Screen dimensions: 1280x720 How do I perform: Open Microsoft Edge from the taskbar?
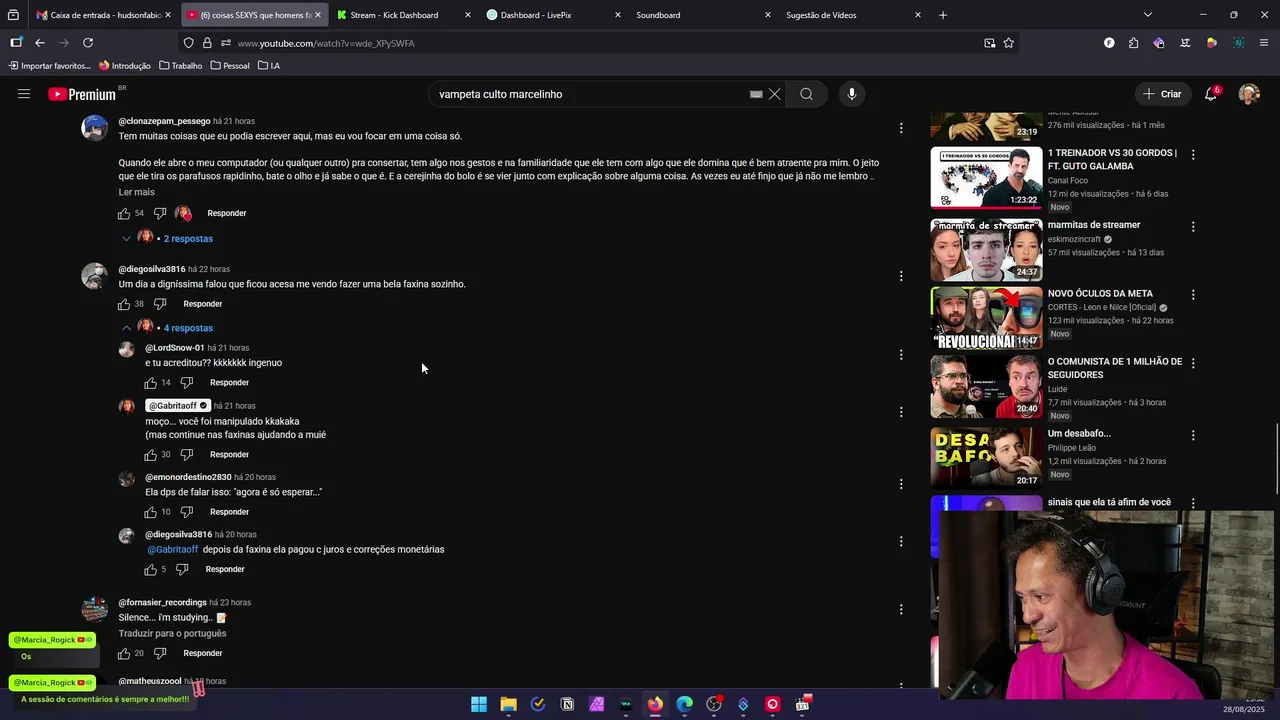[684, 704]
